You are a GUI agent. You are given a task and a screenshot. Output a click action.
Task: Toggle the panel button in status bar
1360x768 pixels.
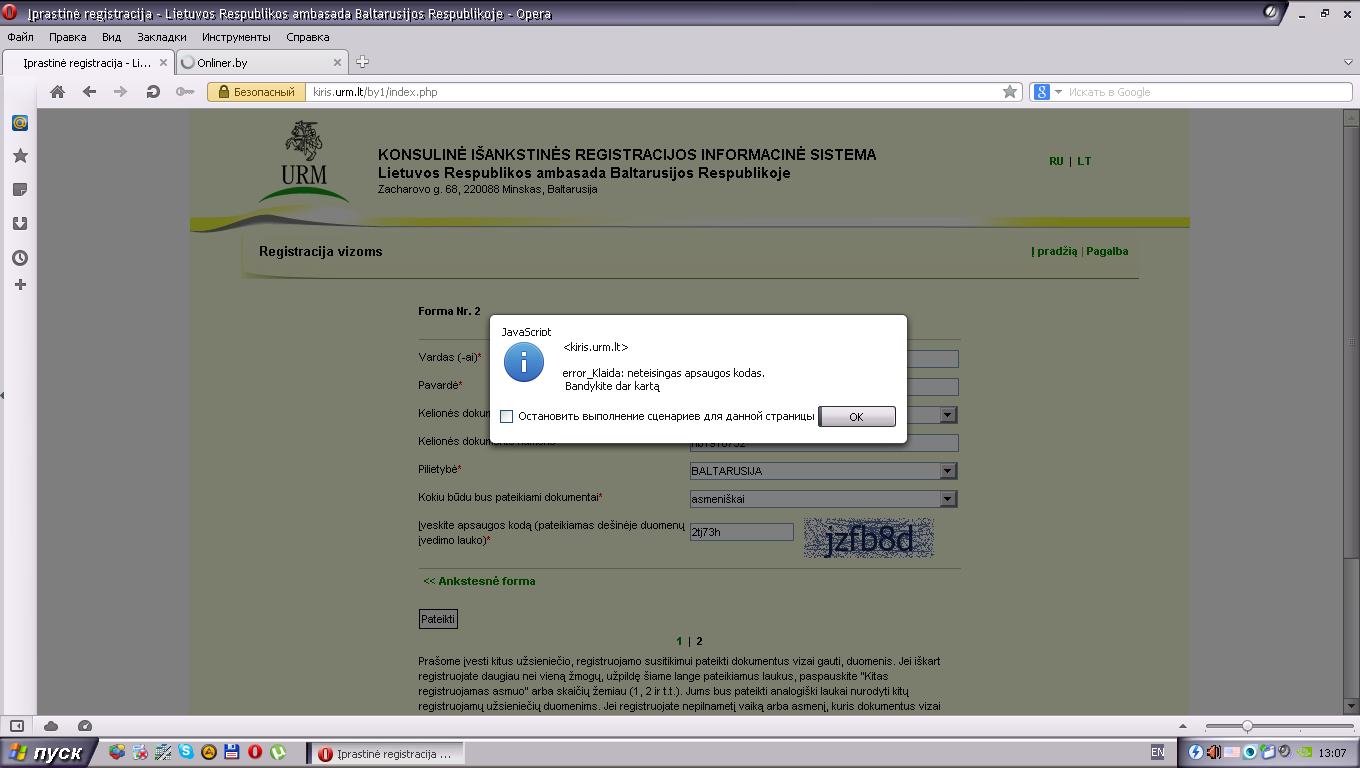(x=17, y=726)
